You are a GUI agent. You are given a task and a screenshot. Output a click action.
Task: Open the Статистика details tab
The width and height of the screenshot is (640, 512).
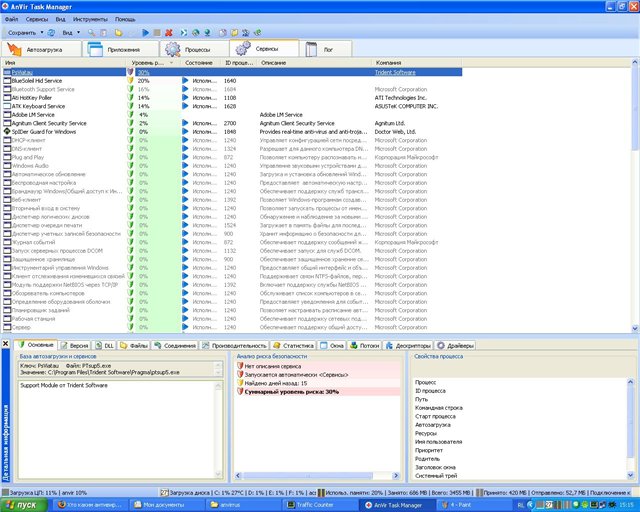tap(294, 345)
